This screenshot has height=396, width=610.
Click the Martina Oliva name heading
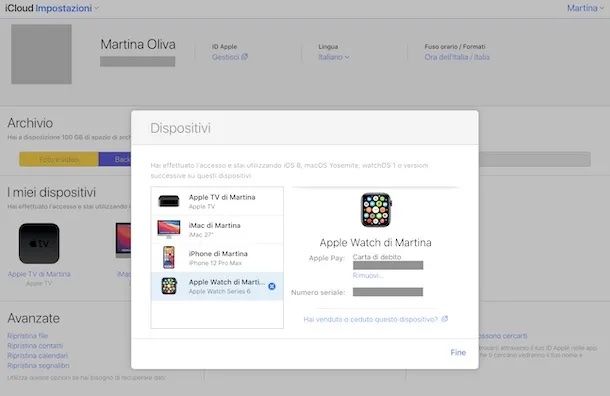pyautogui.click(x=138, y=44)
